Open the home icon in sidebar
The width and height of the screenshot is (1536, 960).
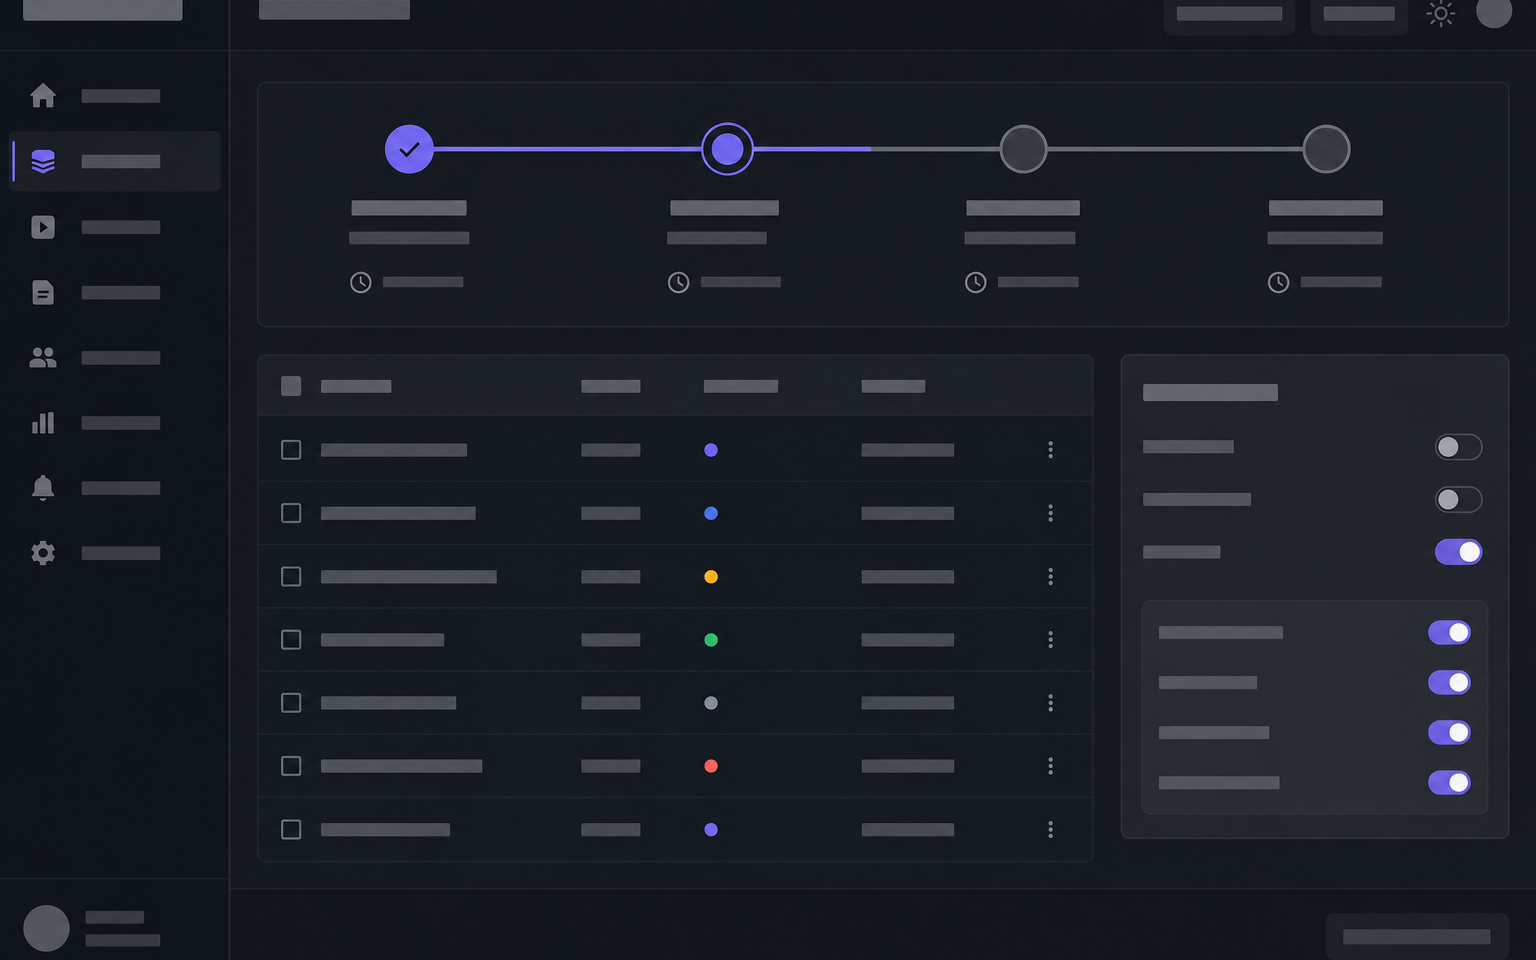(43, 96)
